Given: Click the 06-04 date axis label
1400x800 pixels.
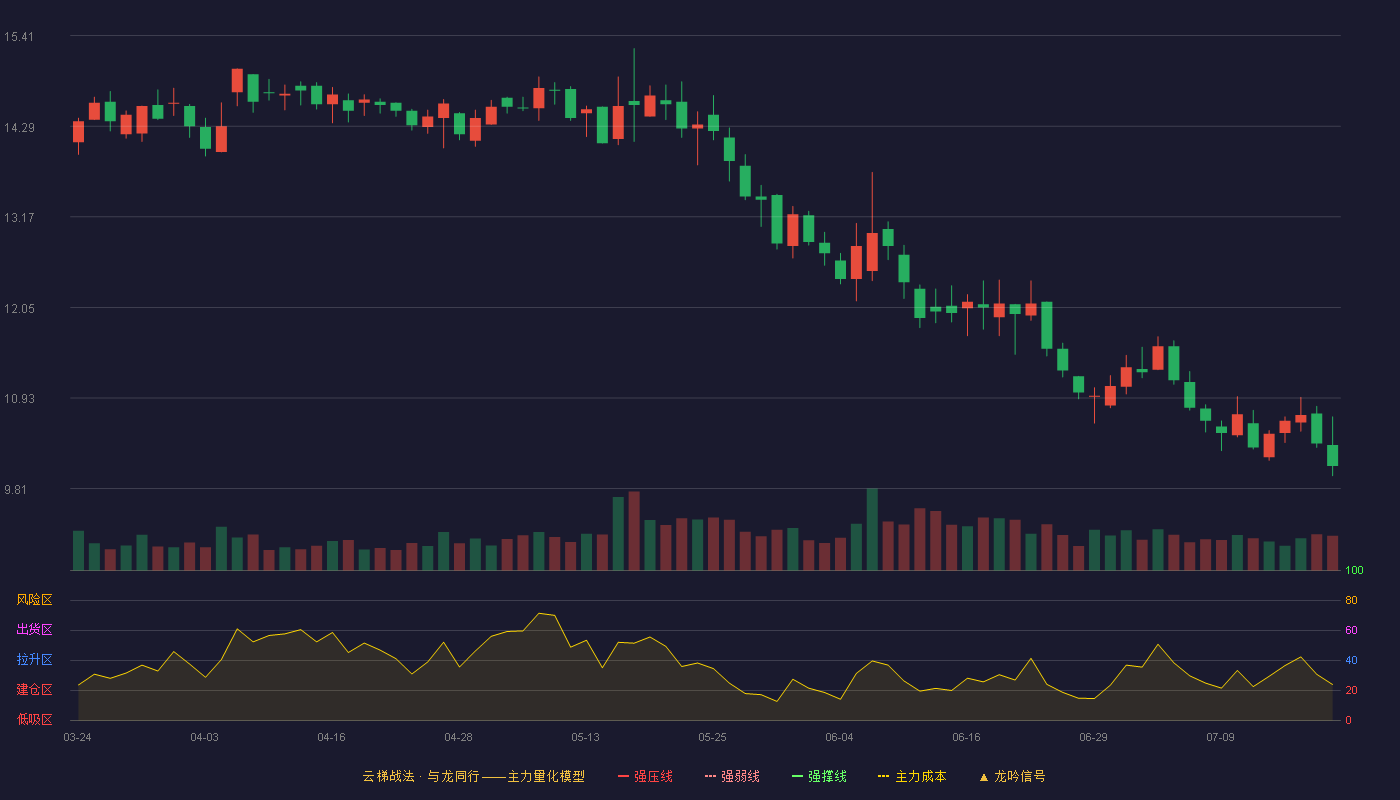Looking at the screenshot, I should [840, 737].
